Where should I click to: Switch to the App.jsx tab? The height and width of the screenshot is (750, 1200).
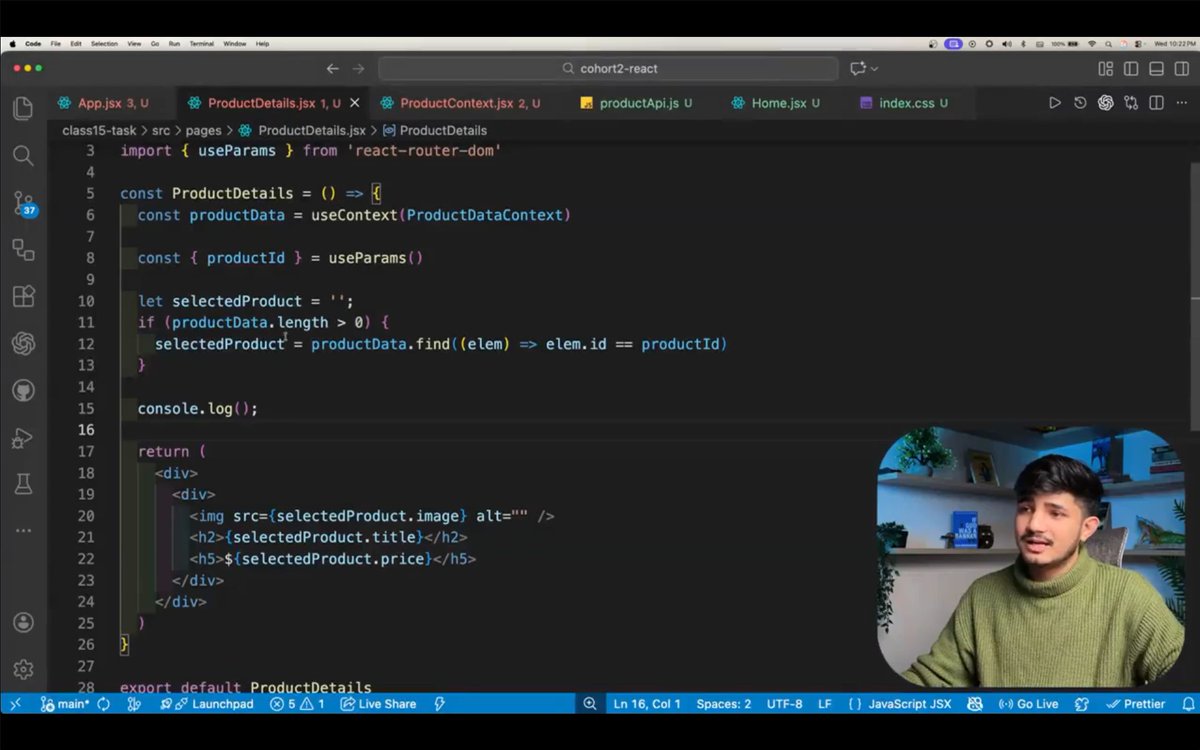110,103
